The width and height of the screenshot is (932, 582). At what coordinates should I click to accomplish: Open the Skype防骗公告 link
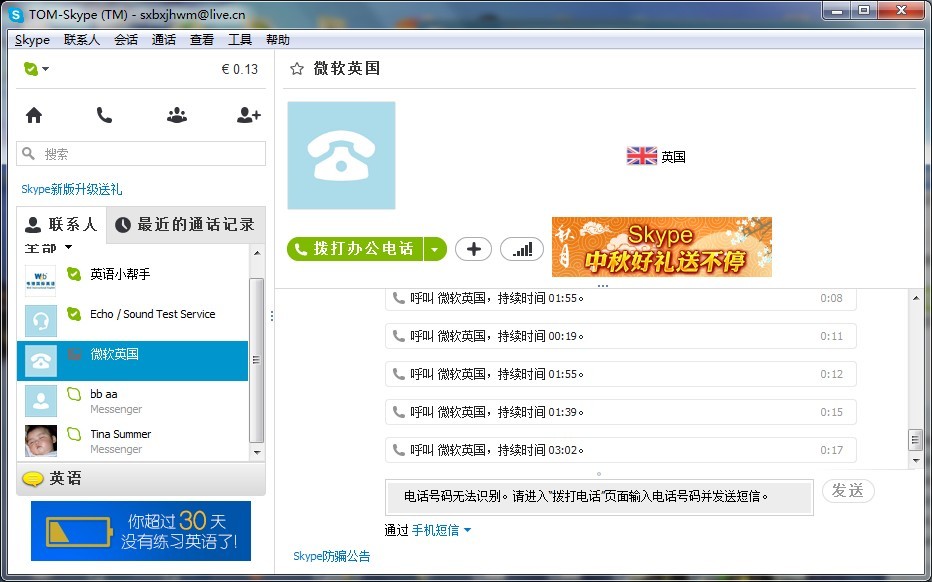331,556
